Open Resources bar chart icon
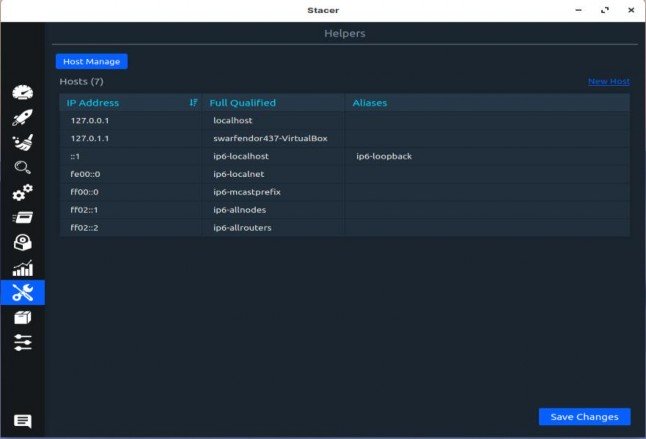Image resolution: width=646 pixels, height=439 pixels. click(x=23, y=268)
